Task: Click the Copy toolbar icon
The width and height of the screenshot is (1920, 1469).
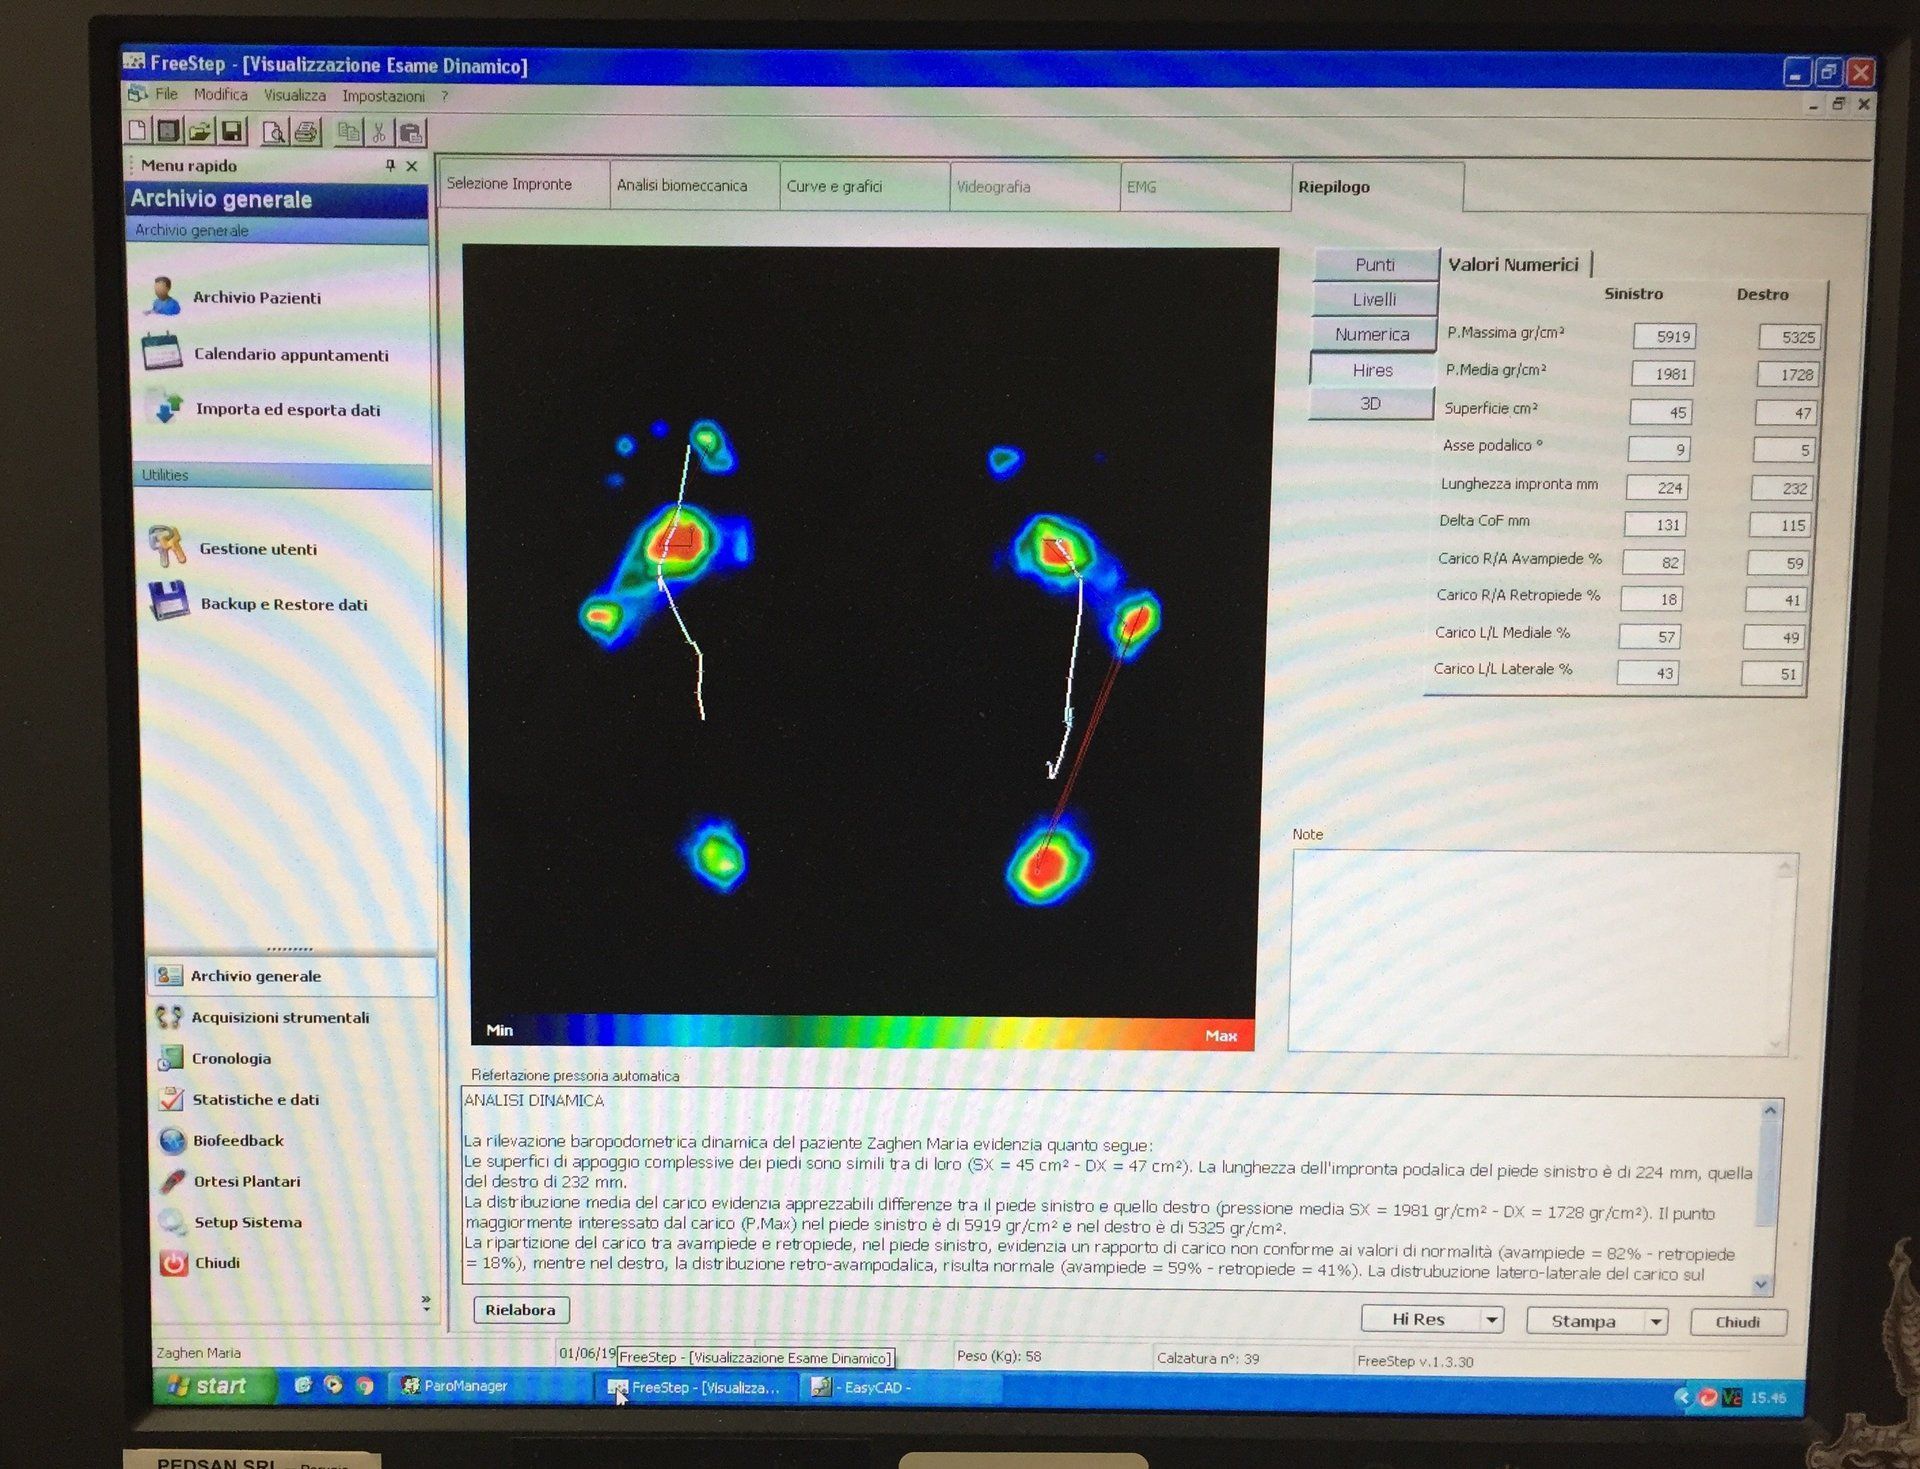Action: click(x=348, y=132)
